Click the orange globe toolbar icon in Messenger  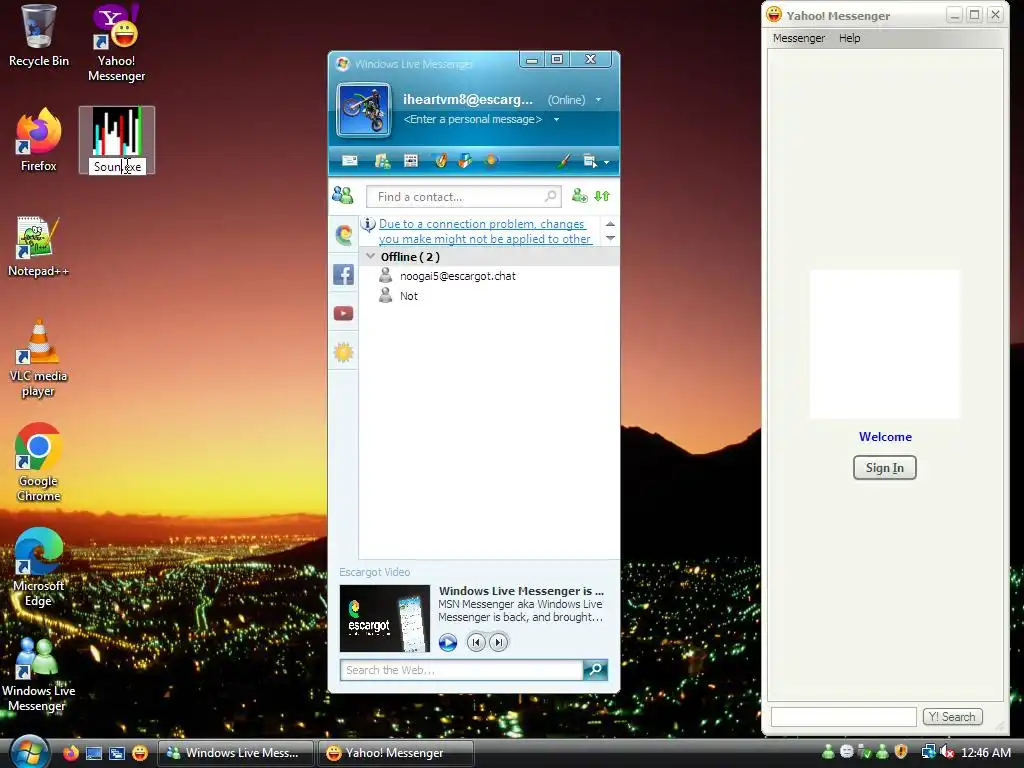(491, 161)
